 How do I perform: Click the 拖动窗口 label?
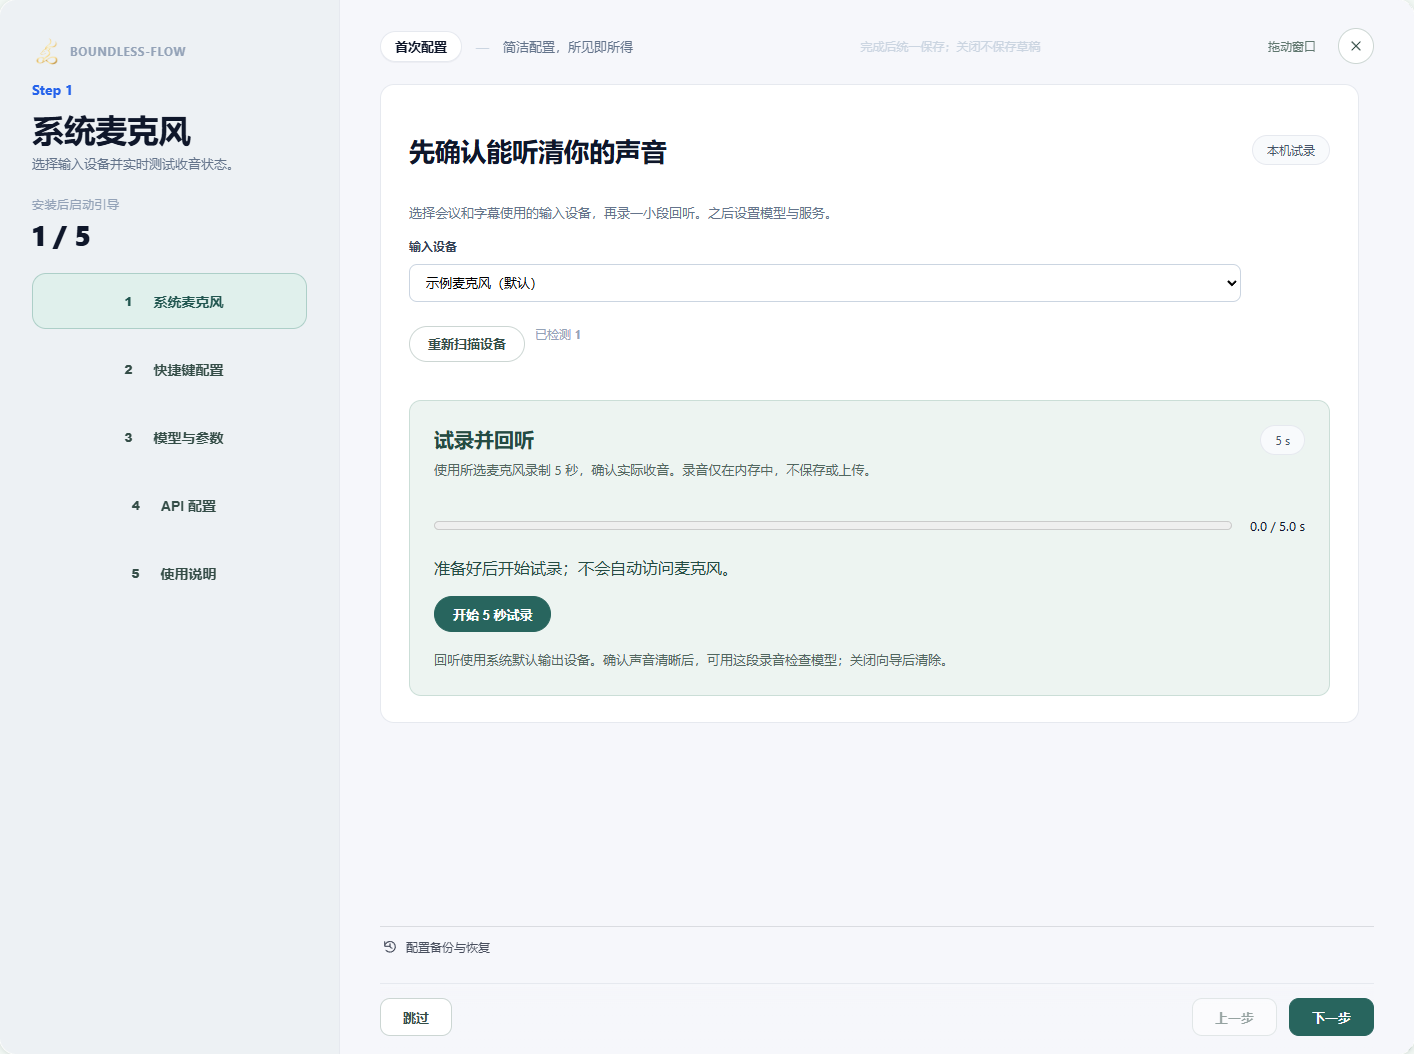pos(1291,47)
